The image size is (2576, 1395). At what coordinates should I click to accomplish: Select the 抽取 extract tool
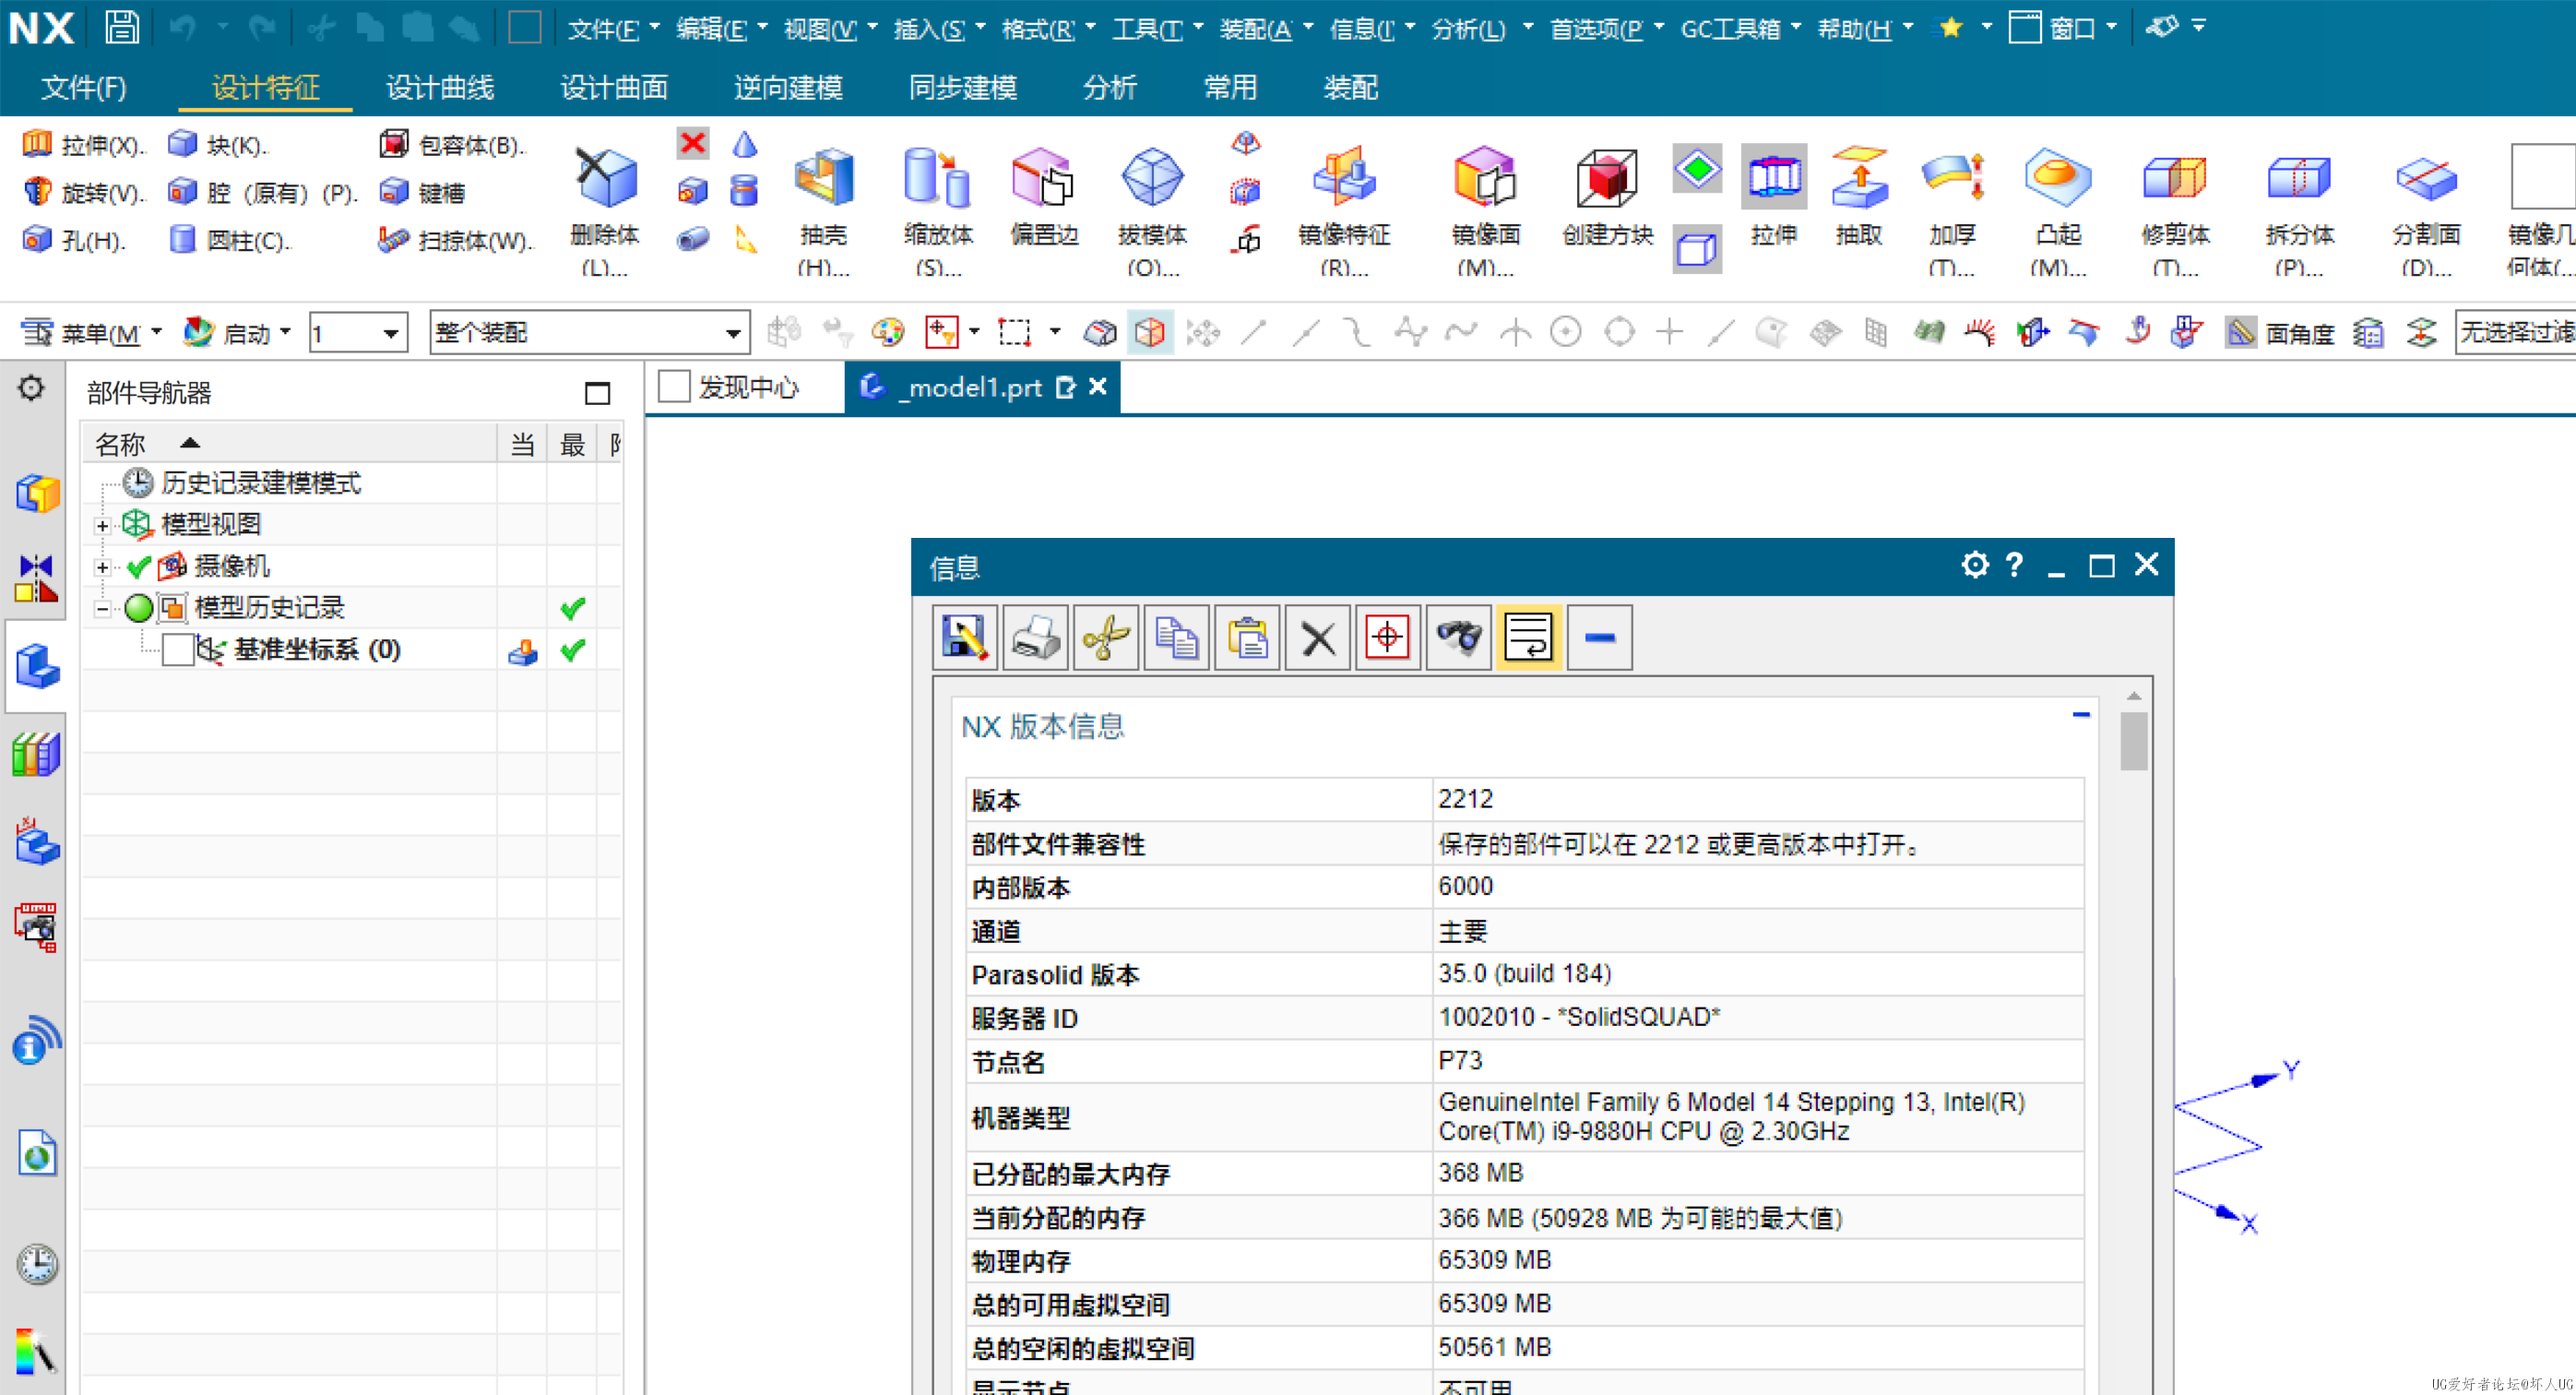tap(1859, 197)
